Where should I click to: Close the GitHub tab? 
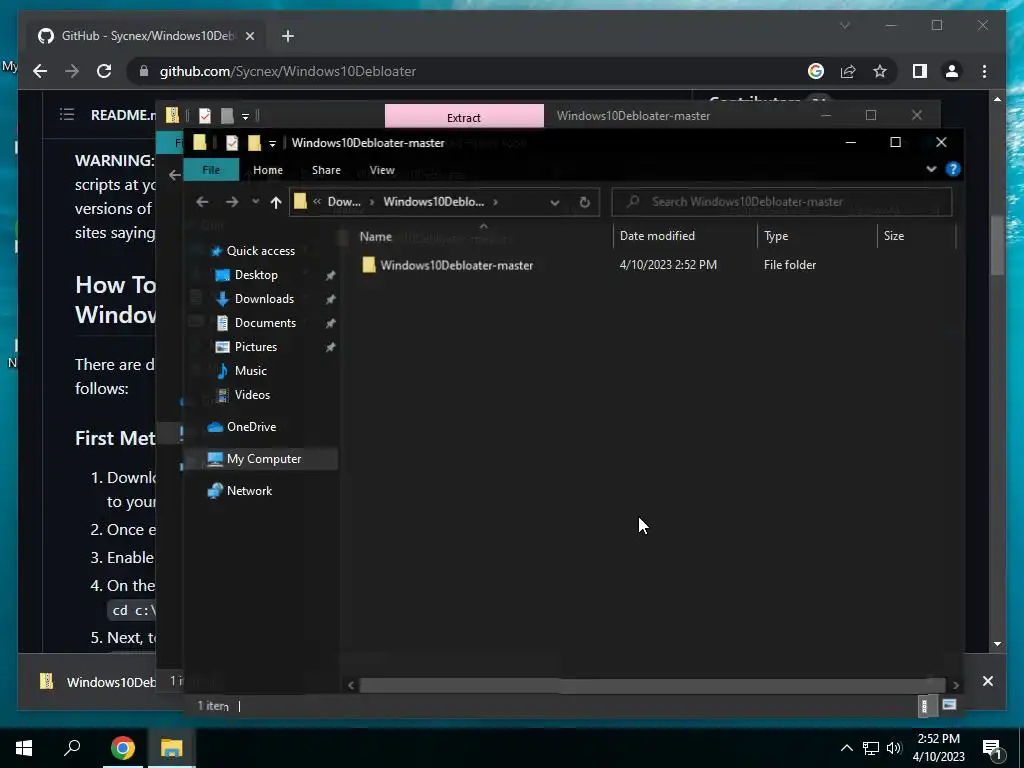pyautogui.click(x=249, y=36)
